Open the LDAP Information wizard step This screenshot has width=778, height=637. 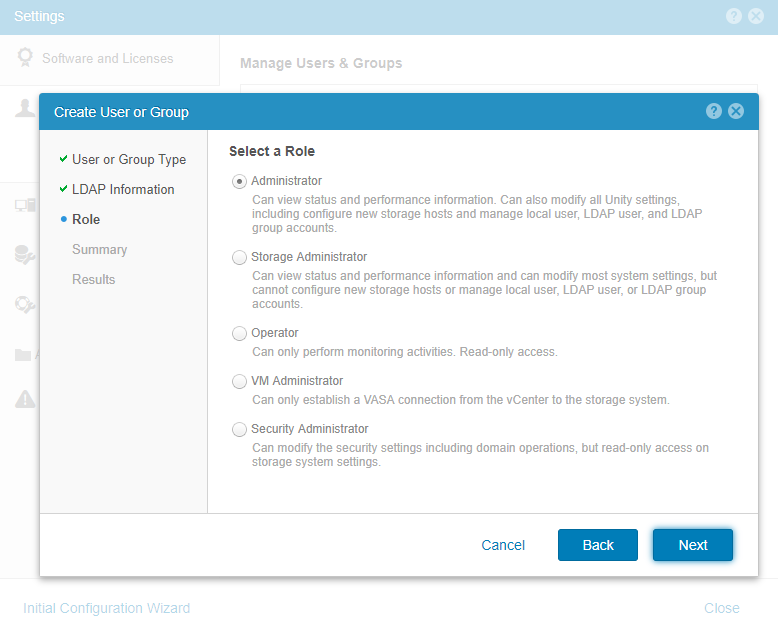tap(123, 189)
